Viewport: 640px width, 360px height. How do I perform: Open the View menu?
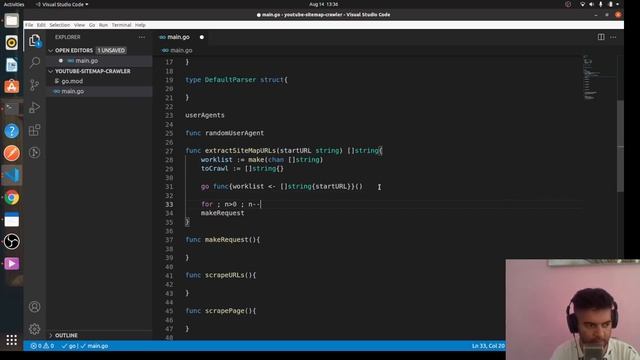79,25
